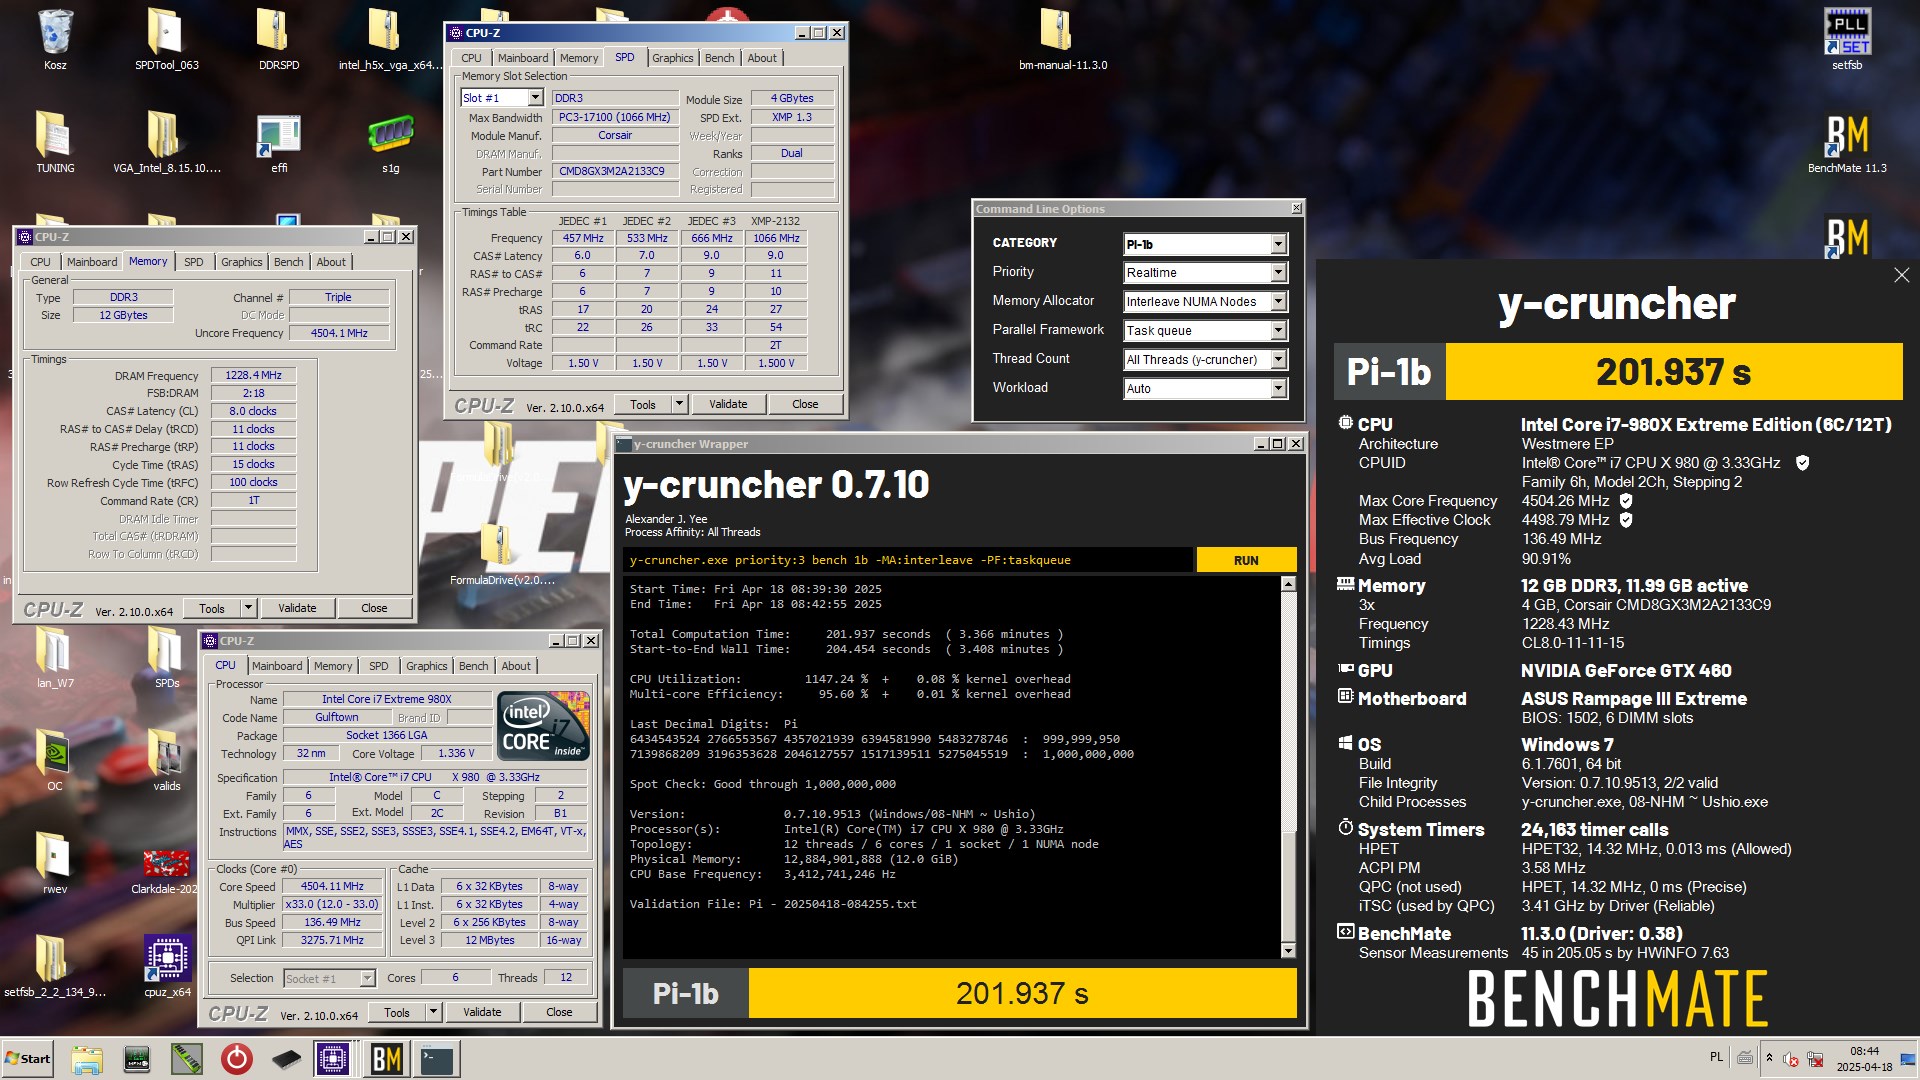1920x1080 pixels.
Task: Open the Start menu
Action: 28,1059
